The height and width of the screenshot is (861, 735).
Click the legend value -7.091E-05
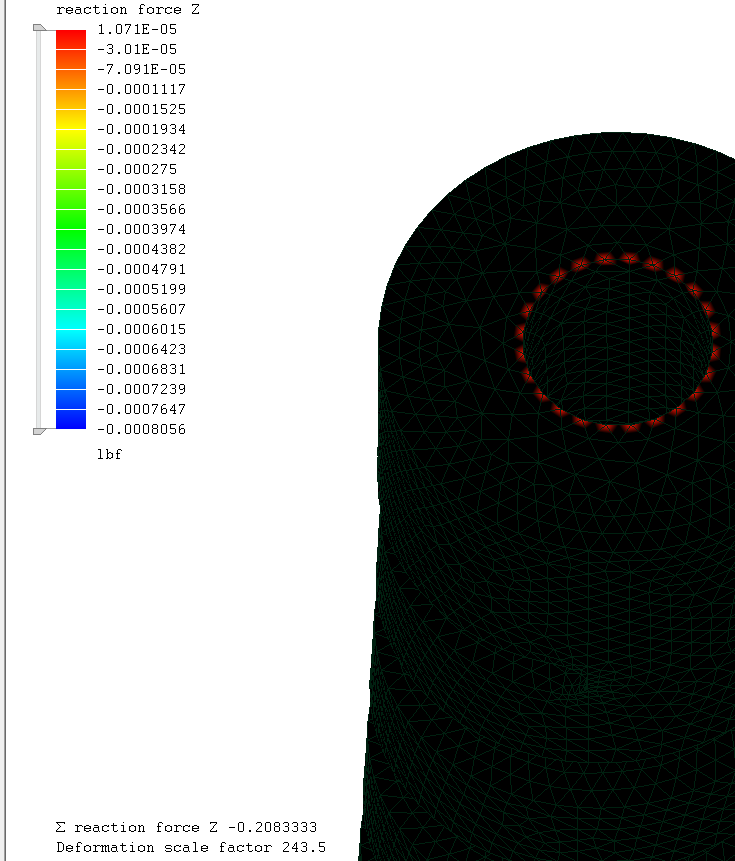142,69
